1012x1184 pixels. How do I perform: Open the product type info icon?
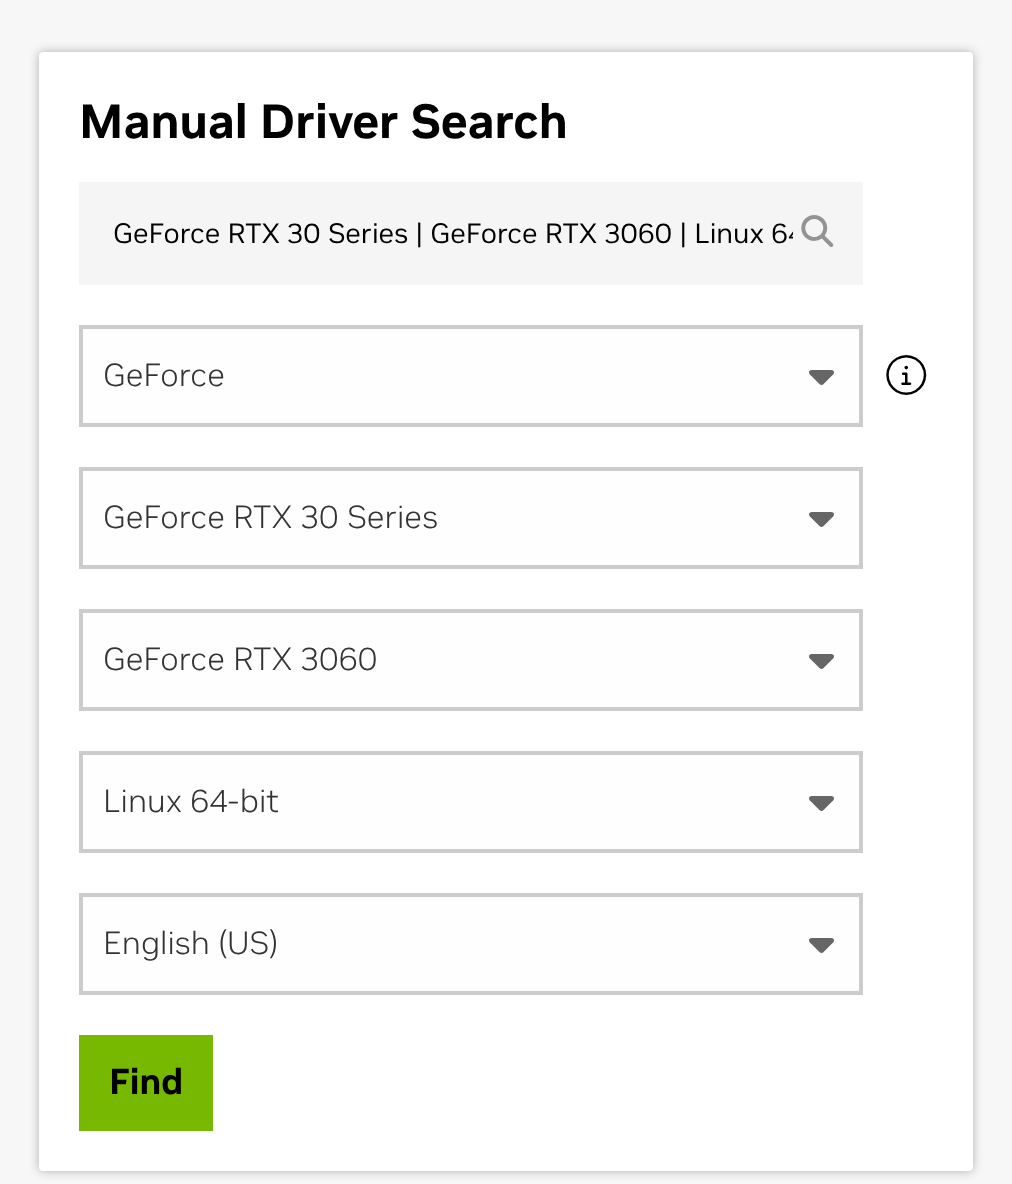coord(906,375)
